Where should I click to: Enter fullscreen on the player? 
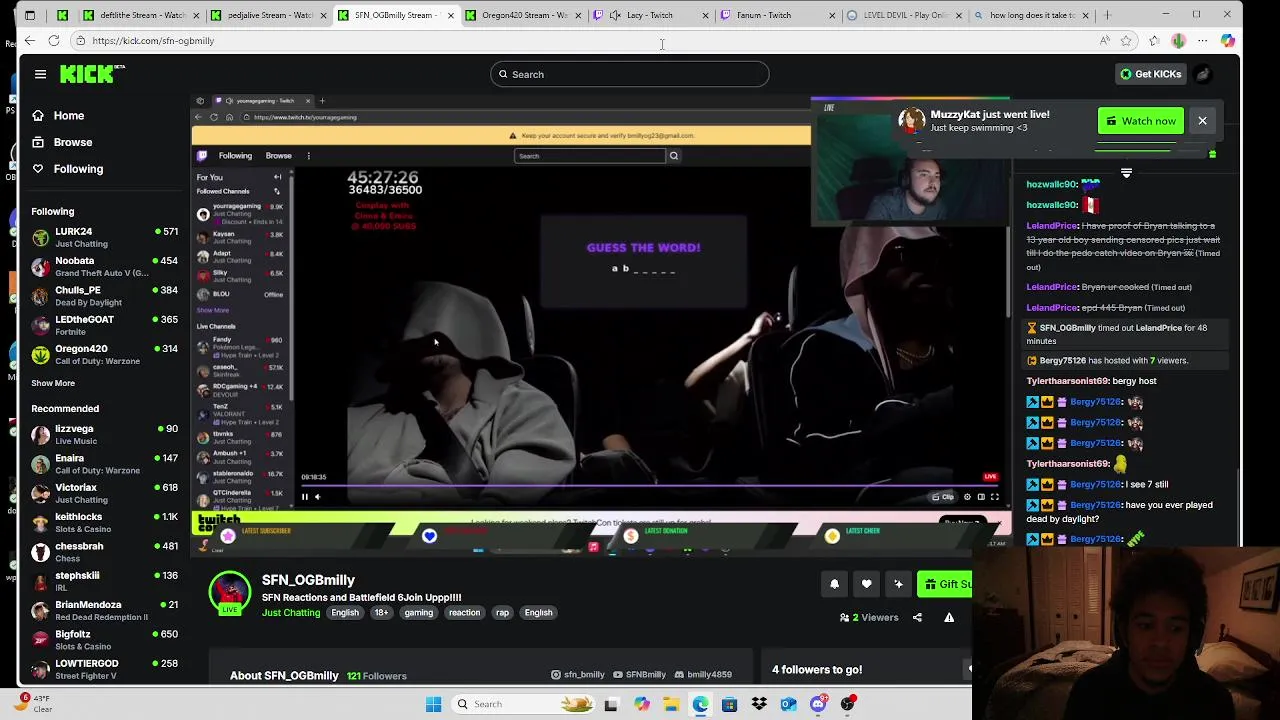995,497
